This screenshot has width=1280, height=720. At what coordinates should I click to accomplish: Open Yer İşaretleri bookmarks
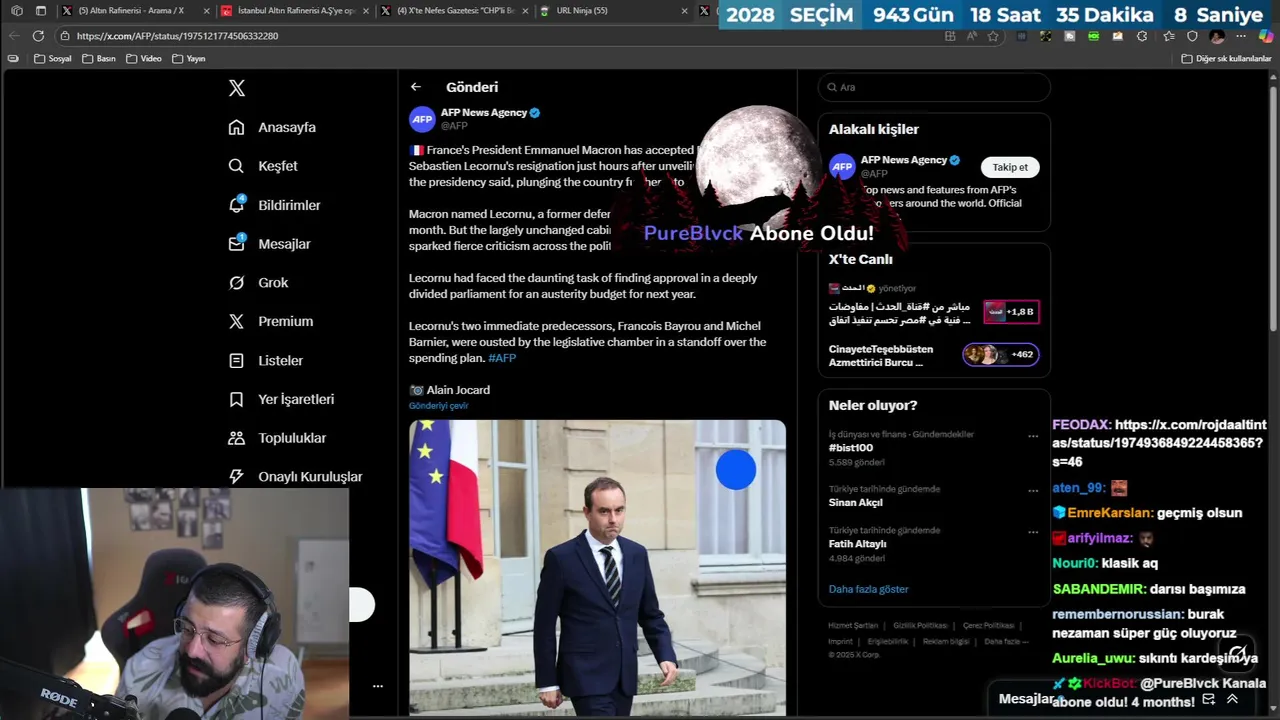click(281, 399)
